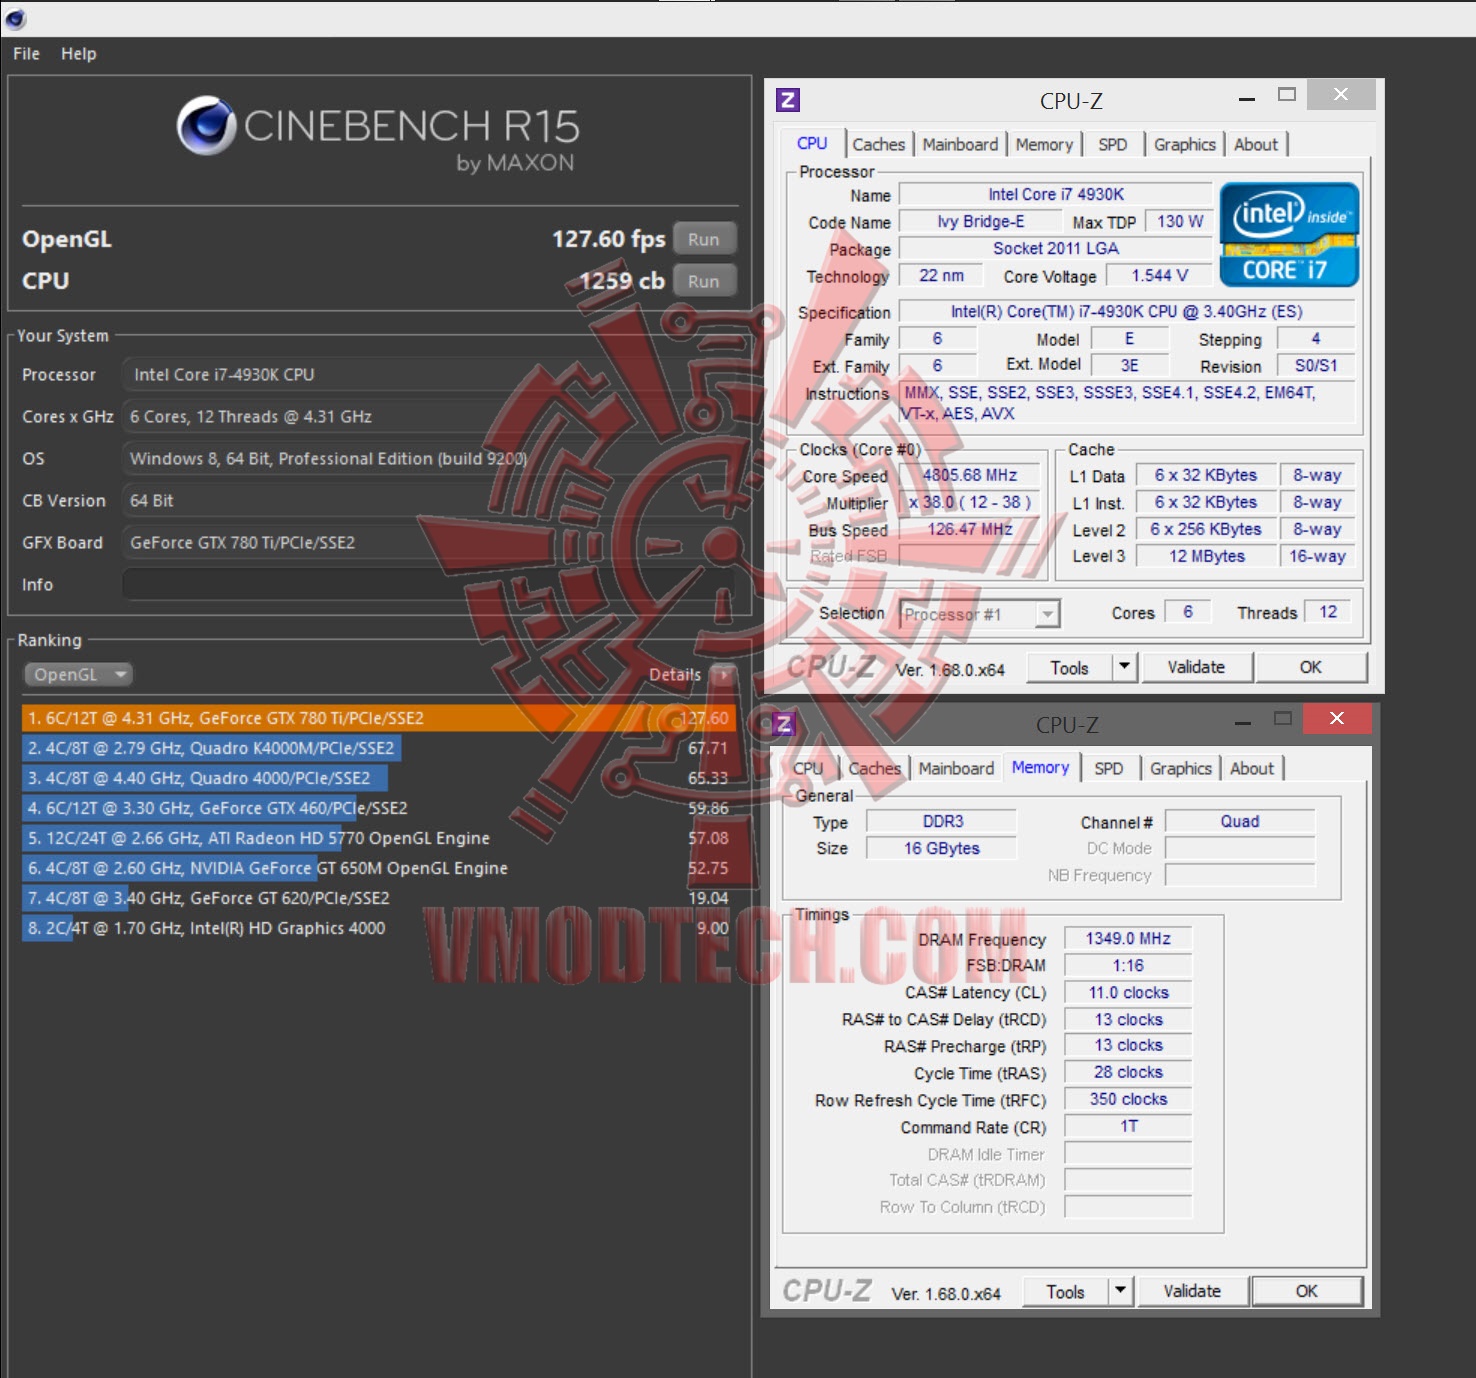Open the File menu in Cinebench

(x=26, y=54)
